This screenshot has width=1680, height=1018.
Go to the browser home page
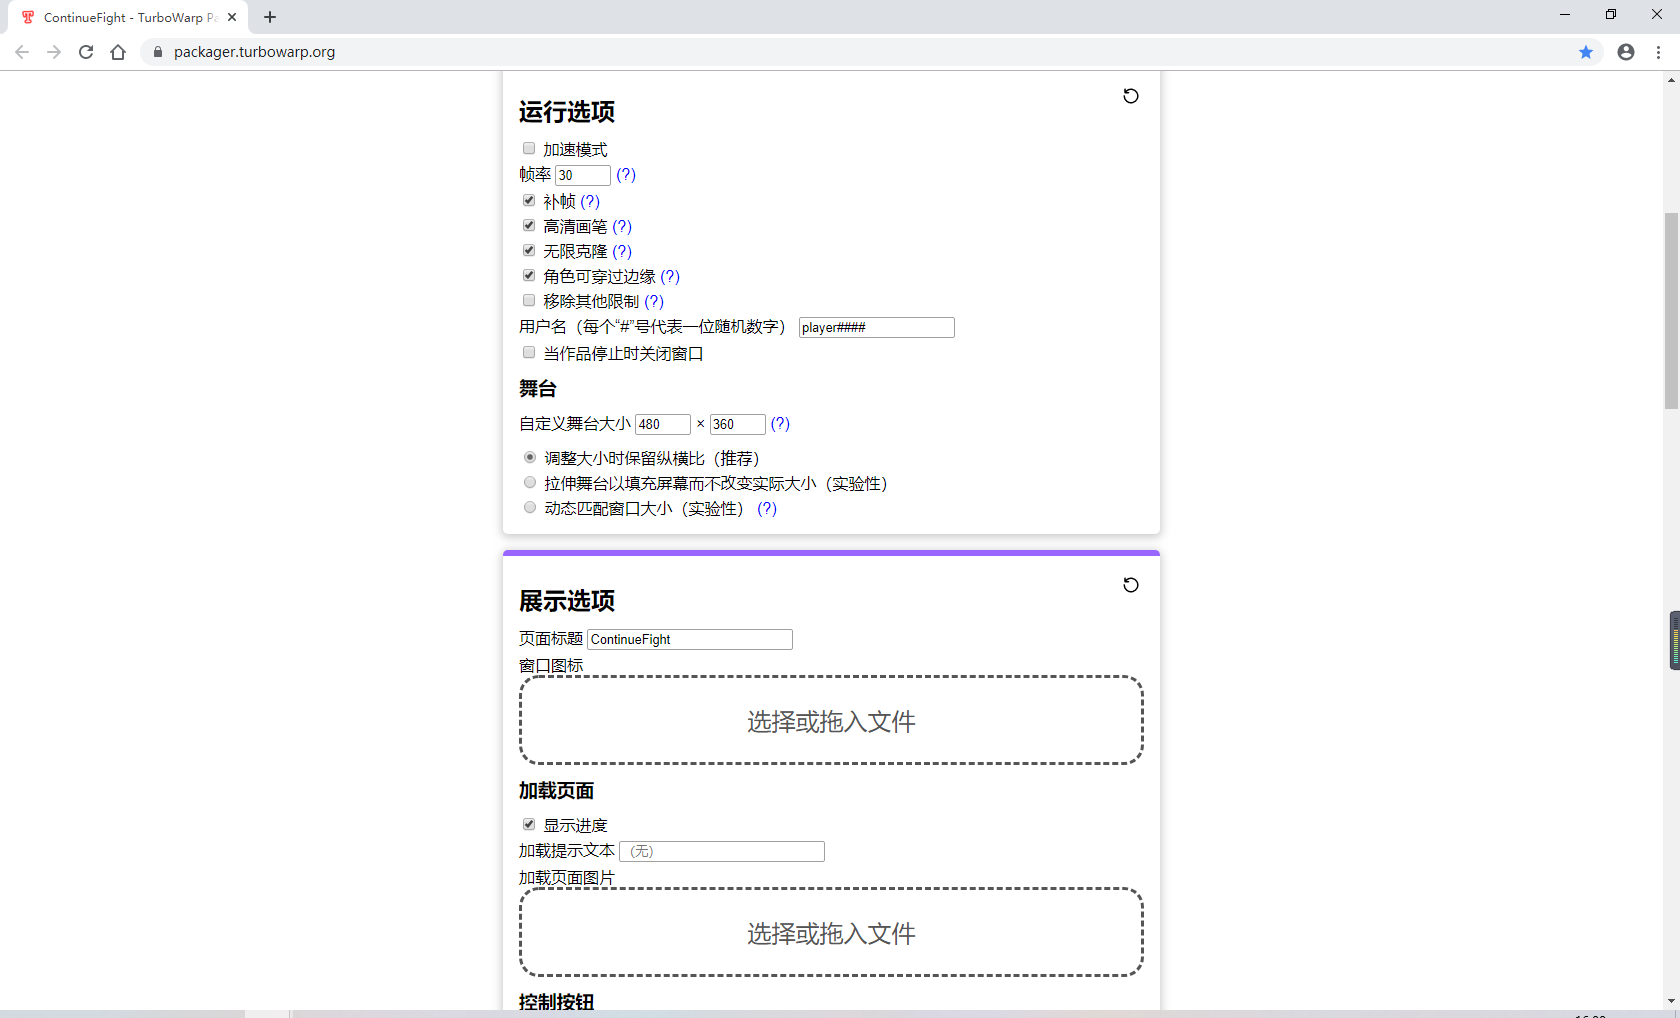[118, 52]
